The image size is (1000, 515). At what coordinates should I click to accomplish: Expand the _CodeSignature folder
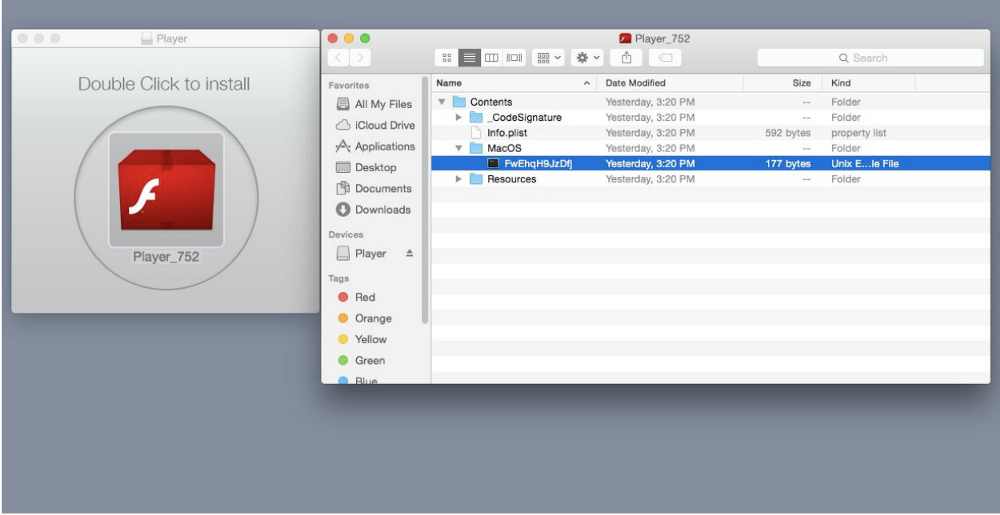point(458,117)
